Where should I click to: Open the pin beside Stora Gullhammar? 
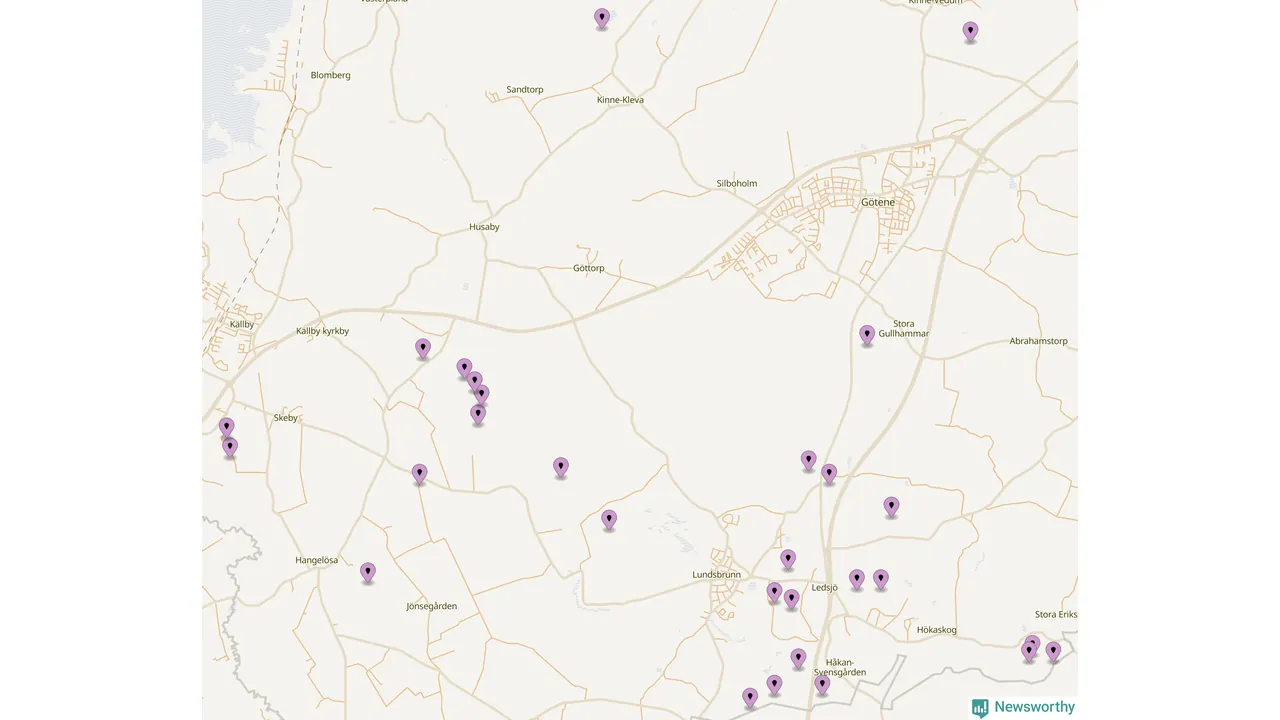pyautogui.click(x=867, y=335)
